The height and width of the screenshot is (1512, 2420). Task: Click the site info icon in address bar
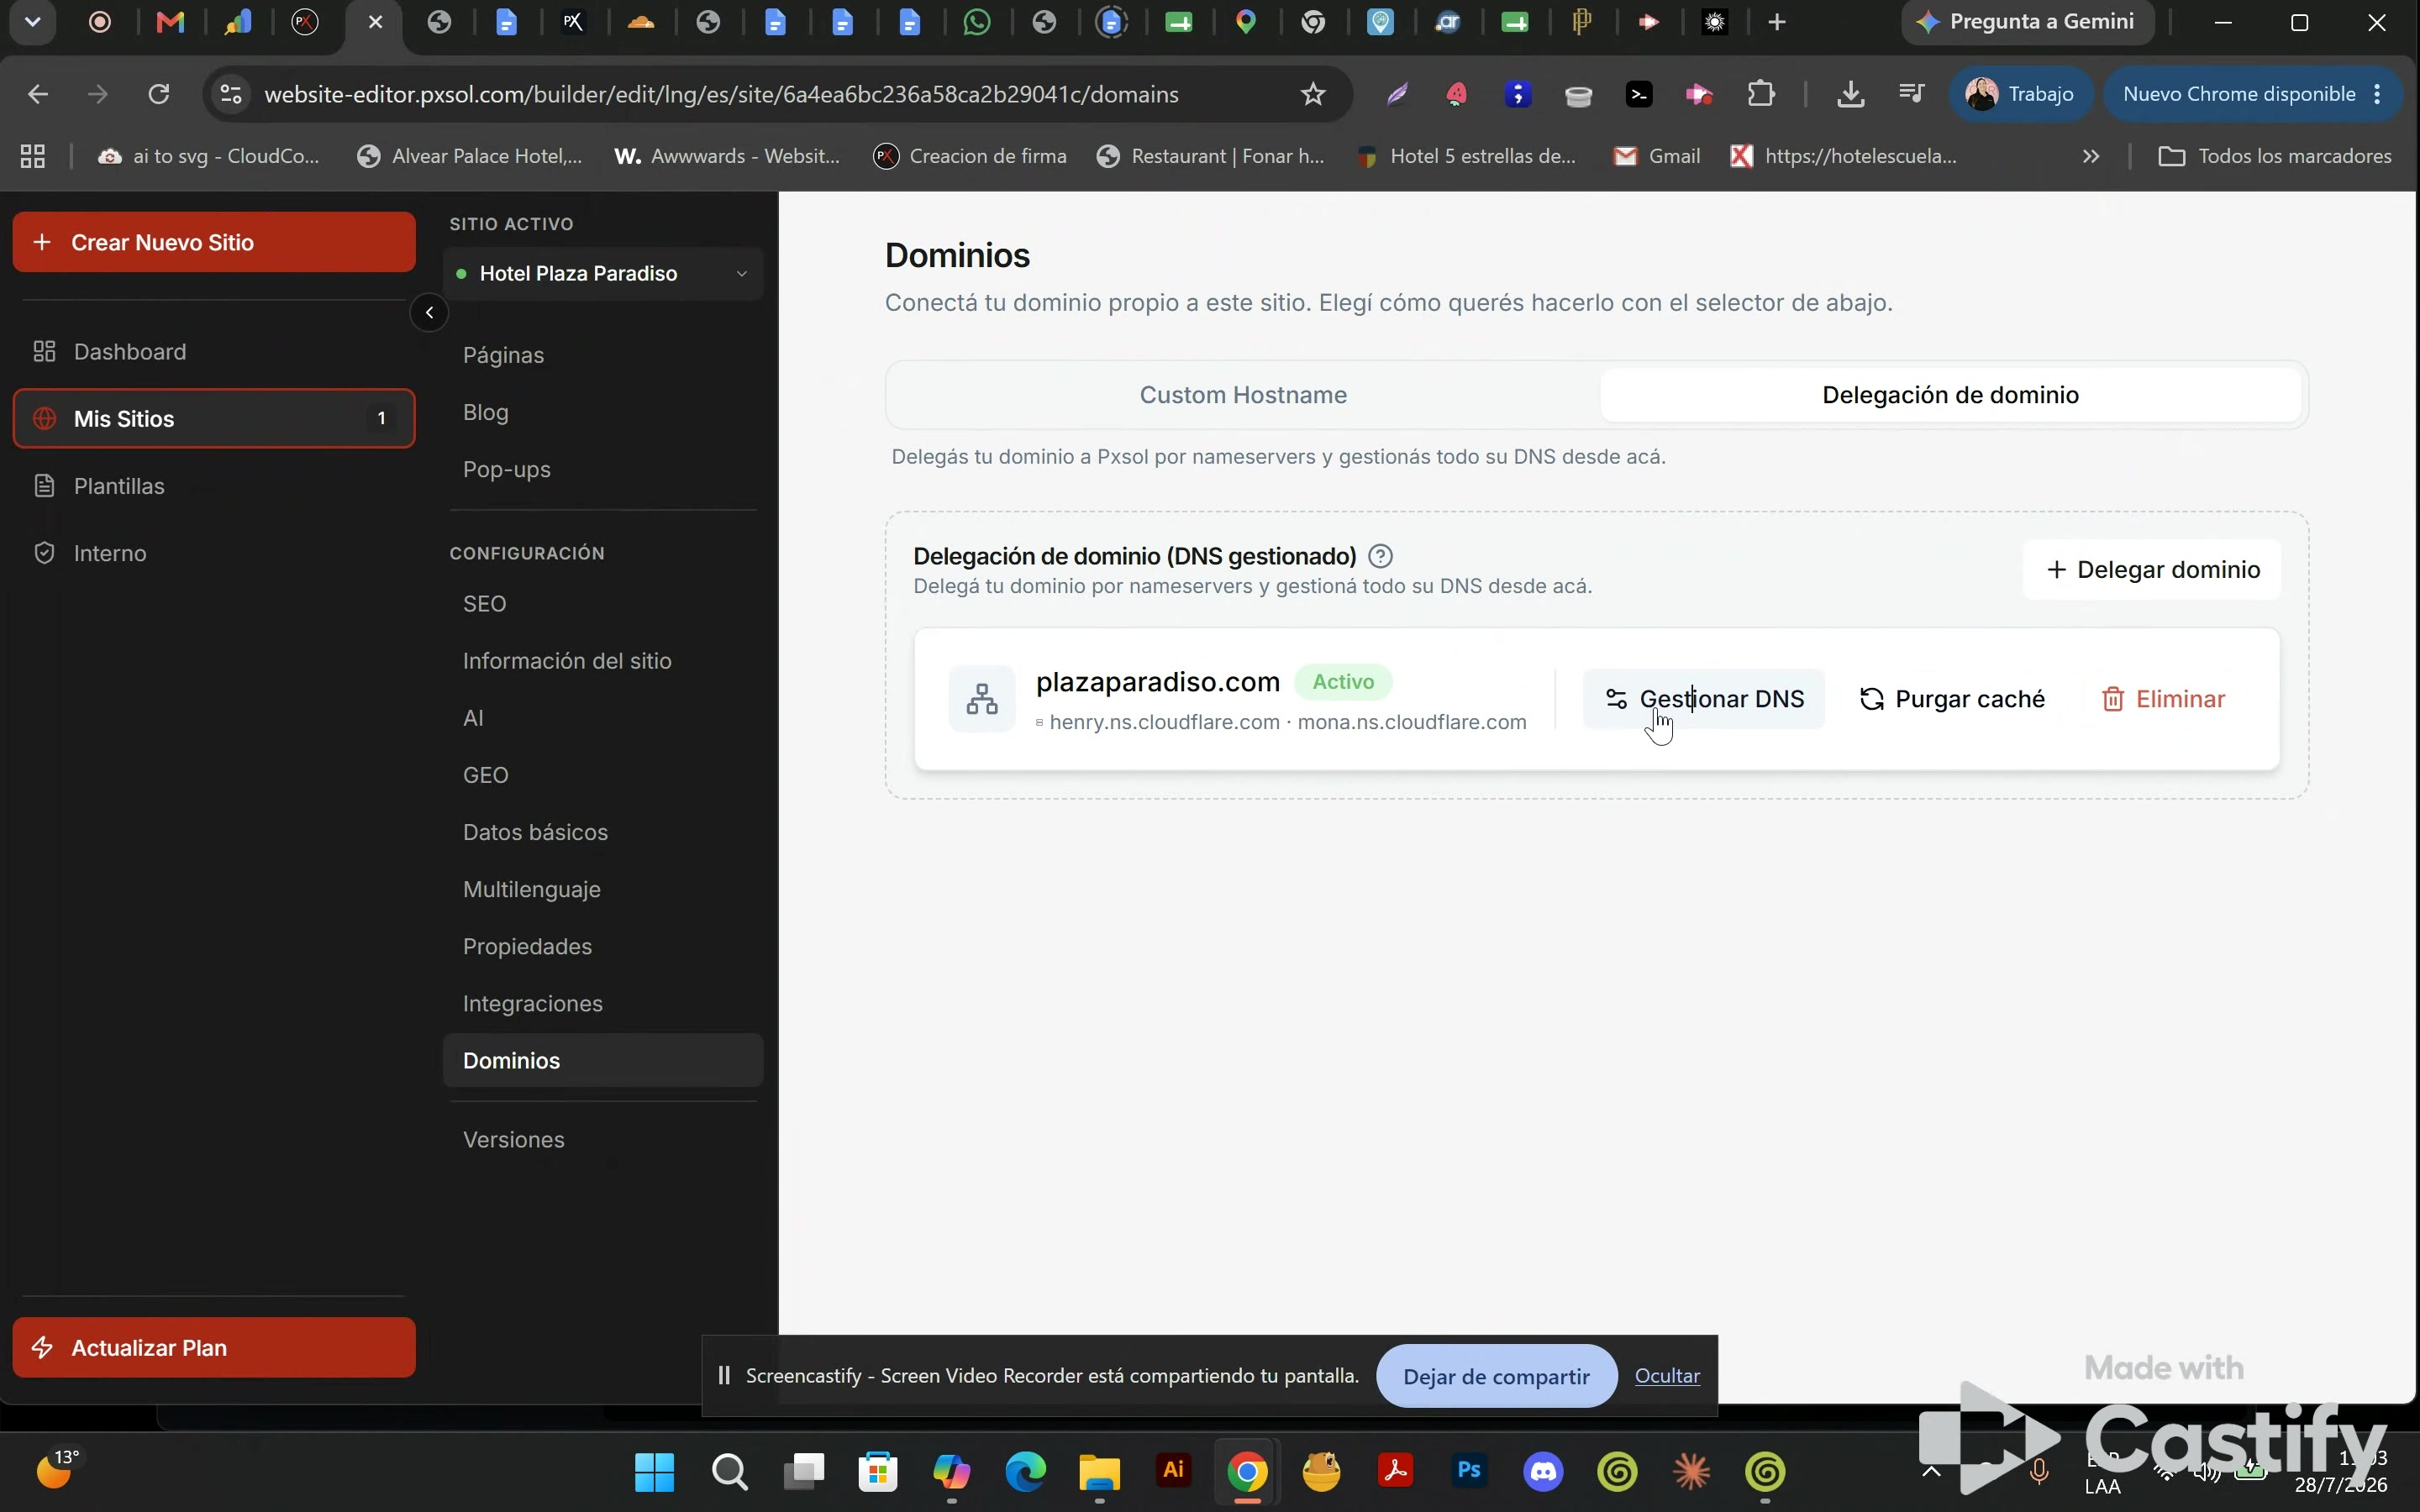(x=231, y=94)
